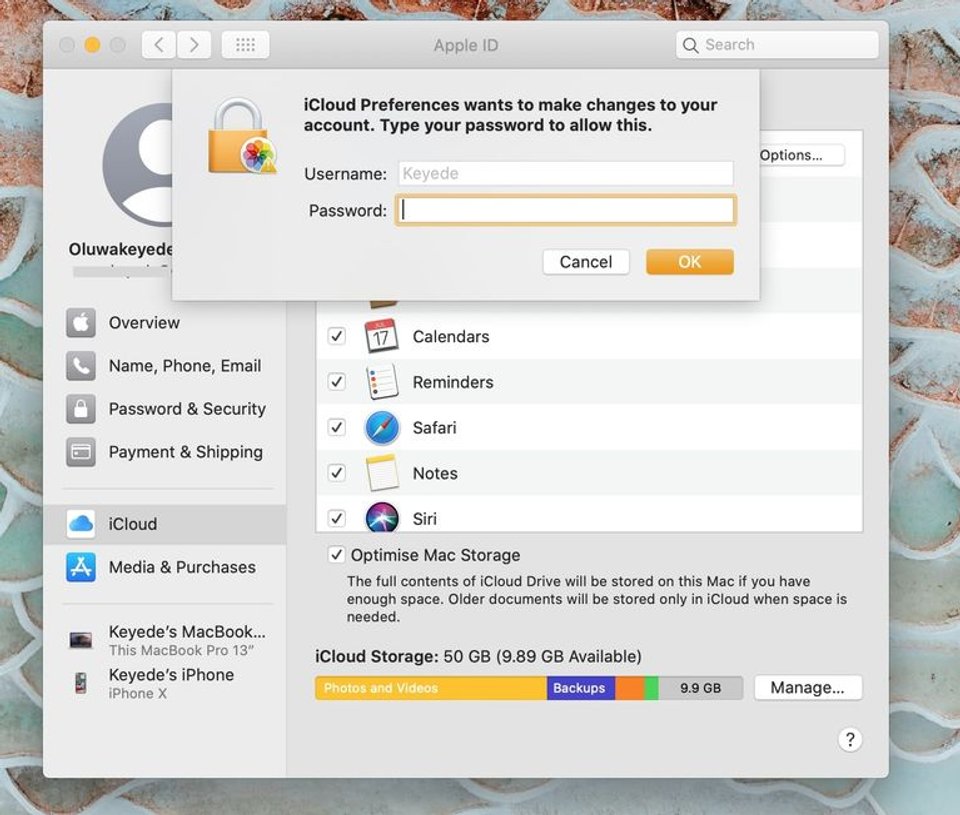Click the Manage... storage button
The height and width of the screenshot is (815, 960).
[x=808, y=688]
